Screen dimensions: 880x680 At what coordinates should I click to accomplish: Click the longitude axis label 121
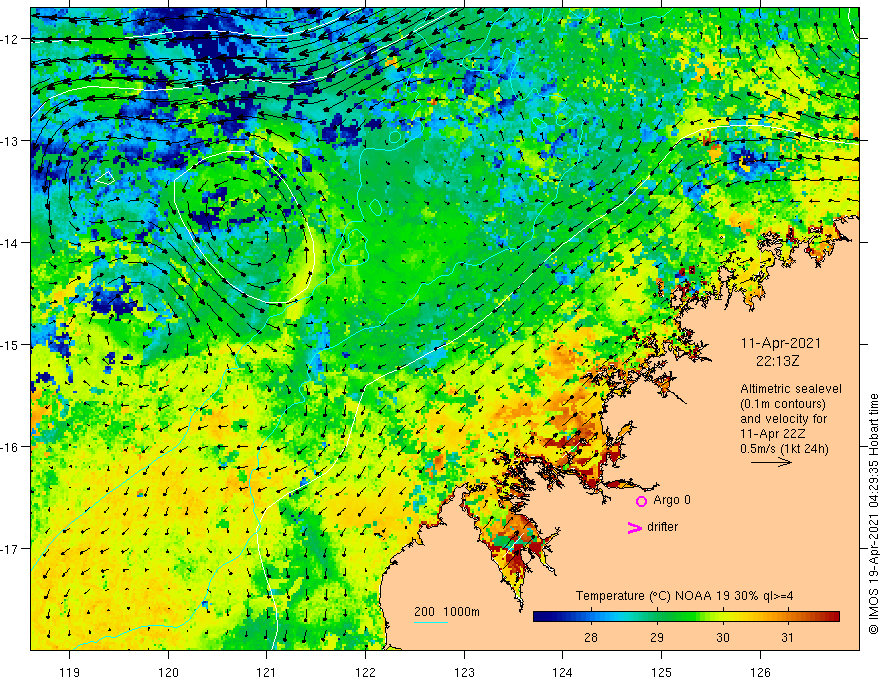pos(266,672)
